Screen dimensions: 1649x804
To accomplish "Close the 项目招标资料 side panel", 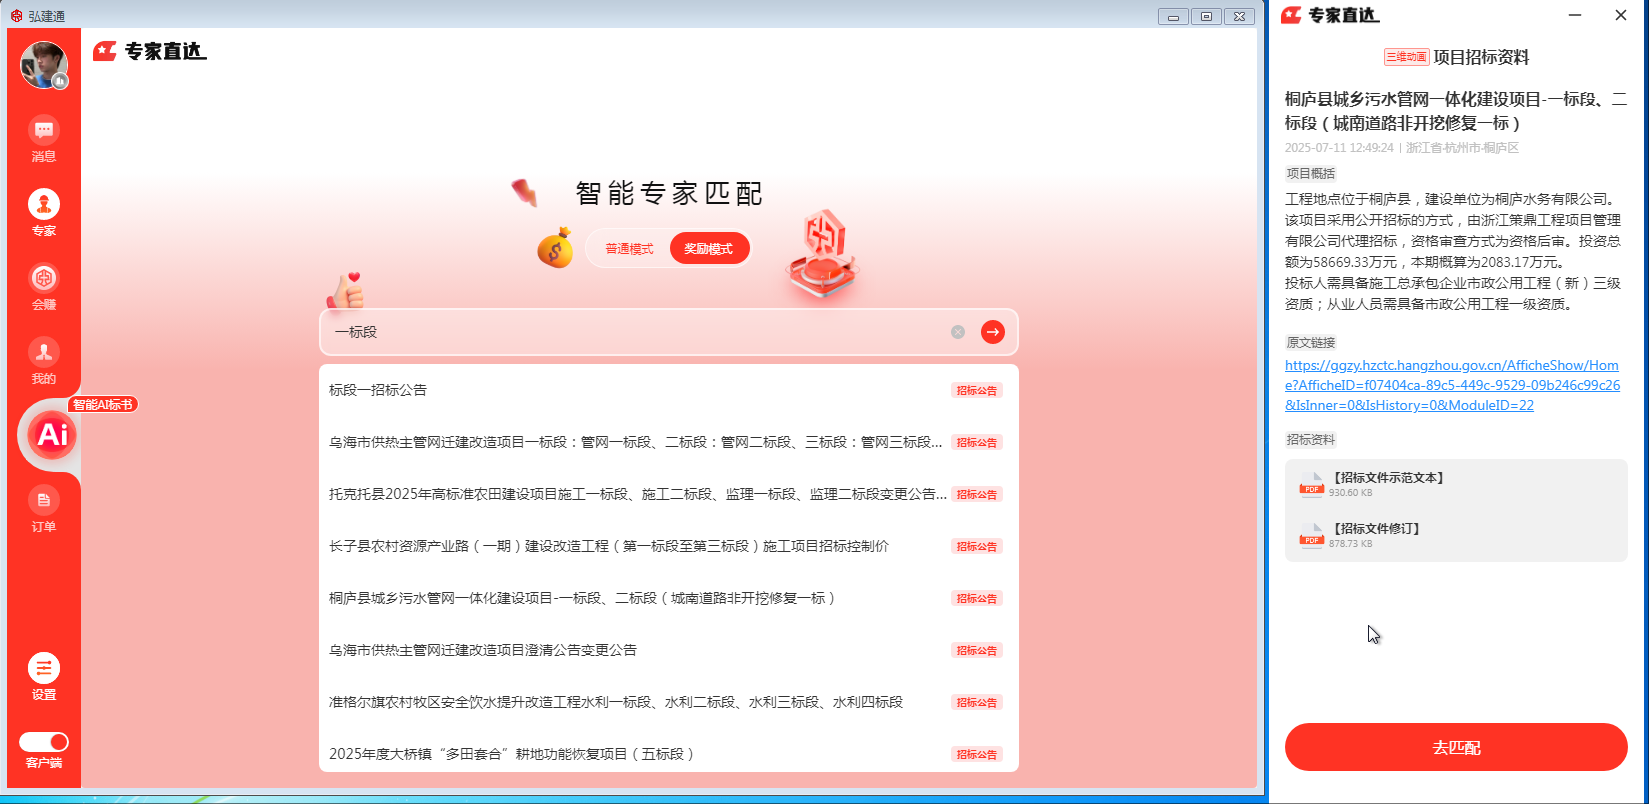I will 1621,15.
